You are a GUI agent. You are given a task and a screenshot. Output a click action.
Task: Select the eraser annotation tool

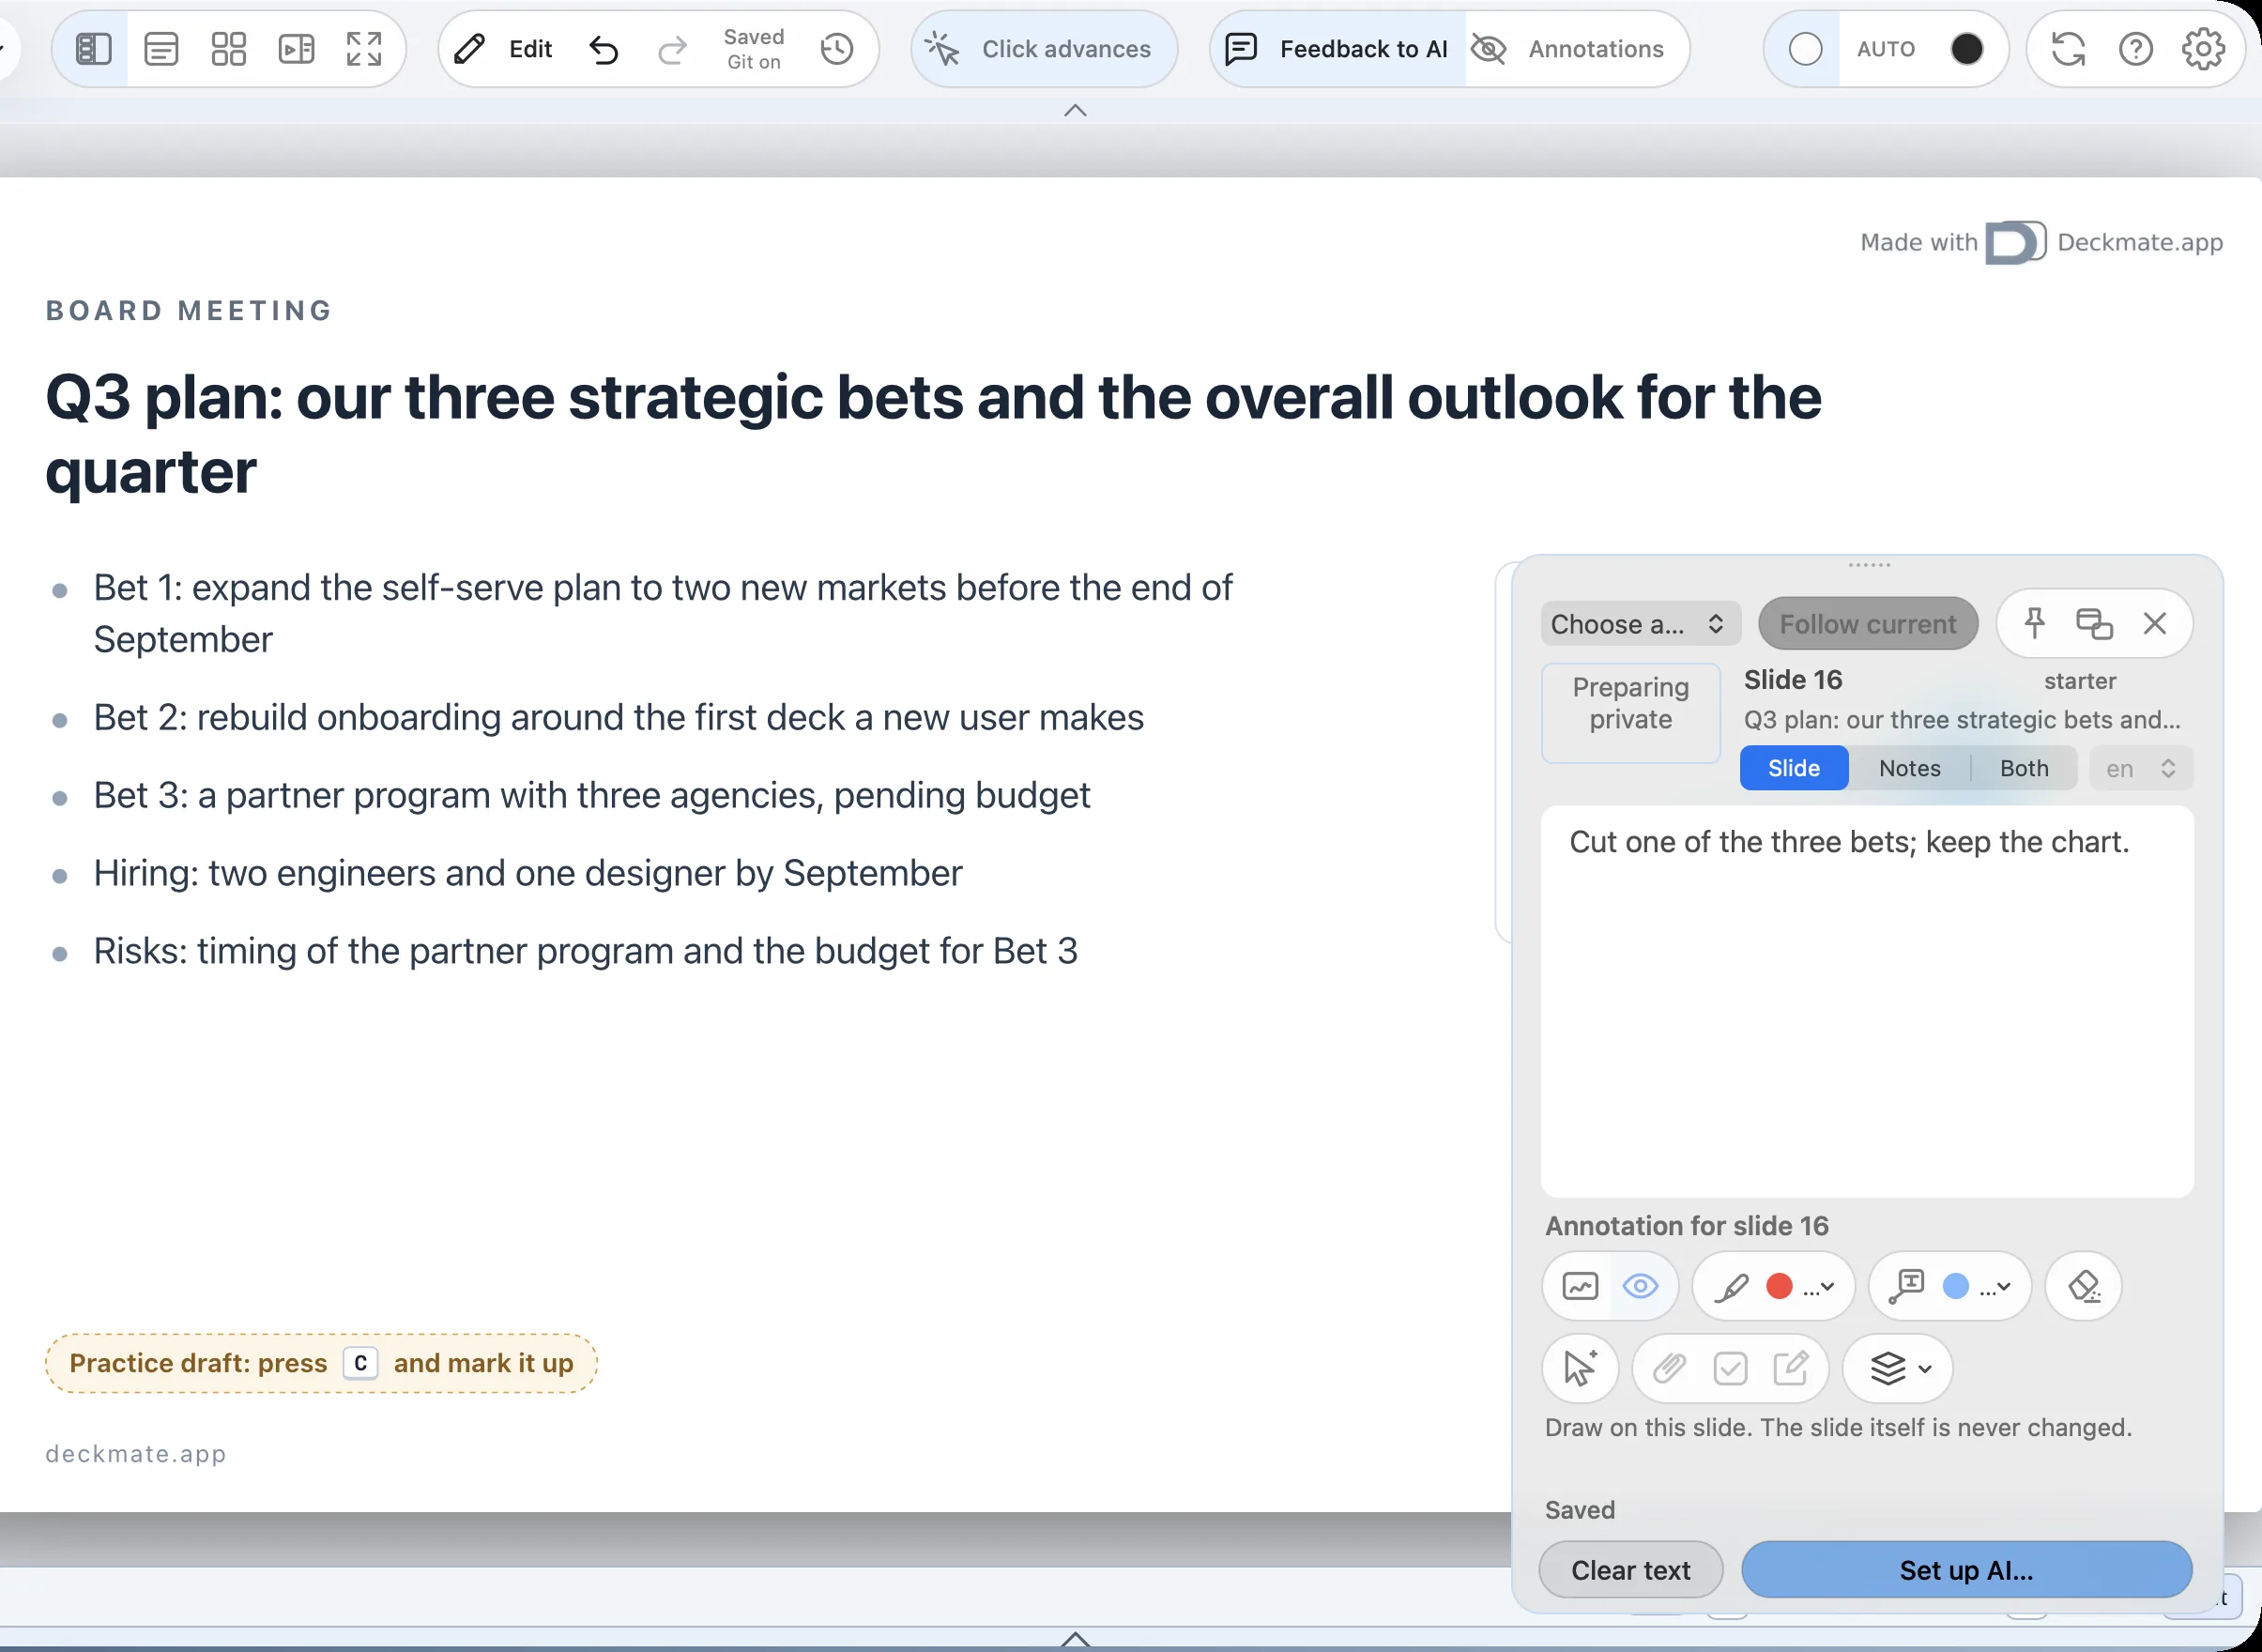point(2084,1286)
